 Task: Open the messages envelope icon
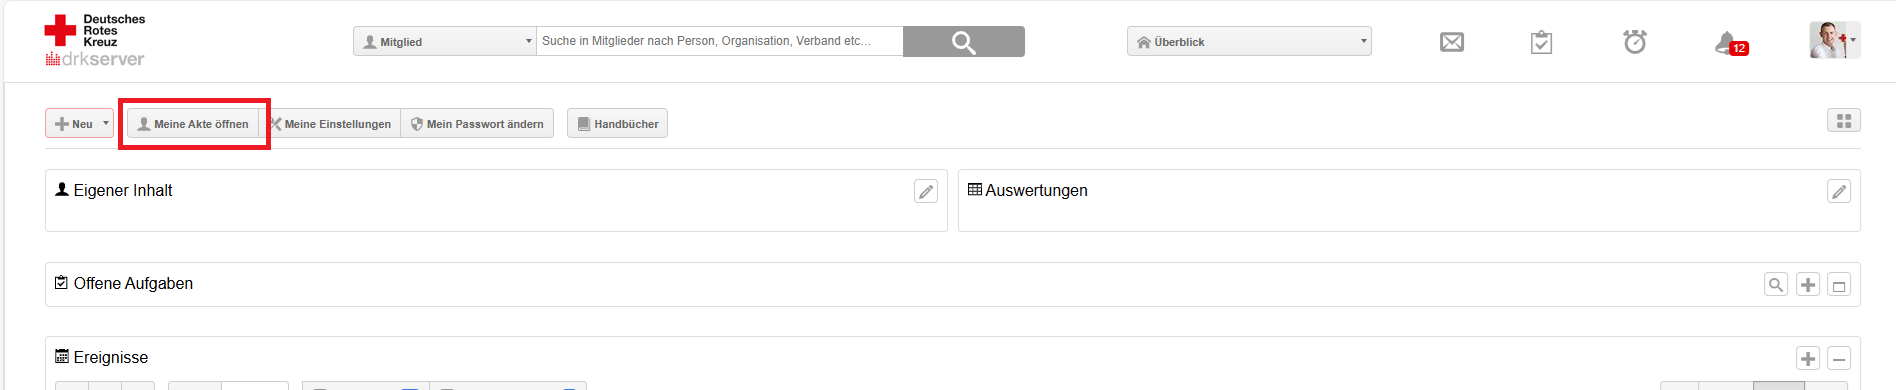[x=1452, y=42]
